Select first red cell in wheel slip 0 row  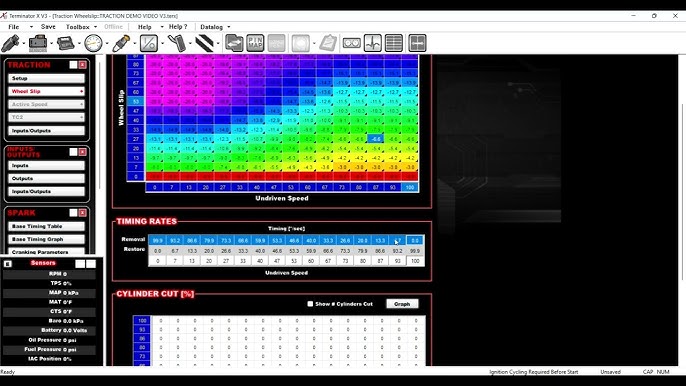click(154, 176)
